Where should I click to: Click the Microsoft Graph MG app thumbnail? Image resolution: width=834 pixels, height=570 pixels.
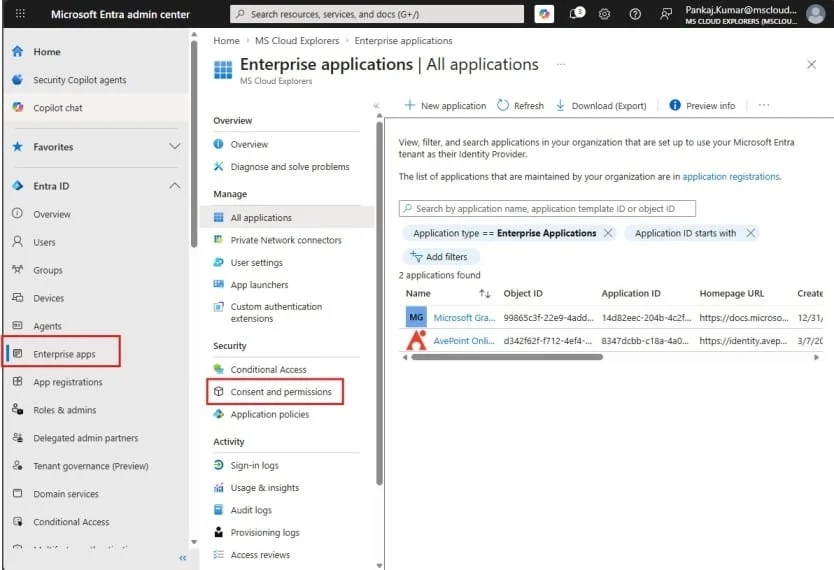pyautogui.click(x=416, y=317)
